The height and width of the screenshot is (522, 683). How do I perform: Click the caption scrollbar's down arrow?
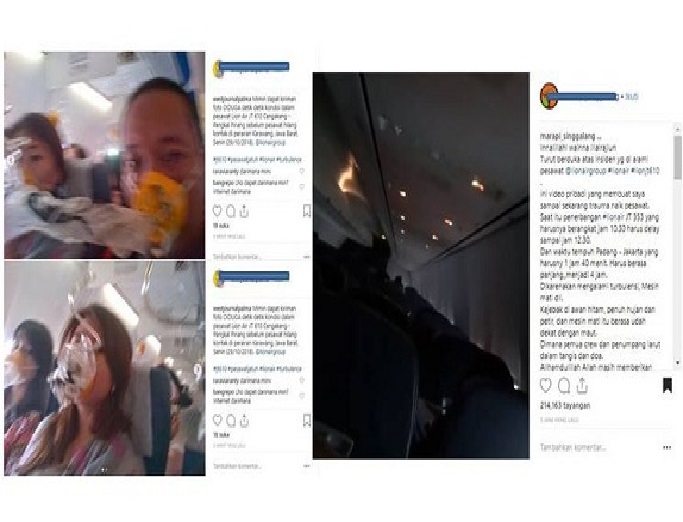[x=677, y=363]
